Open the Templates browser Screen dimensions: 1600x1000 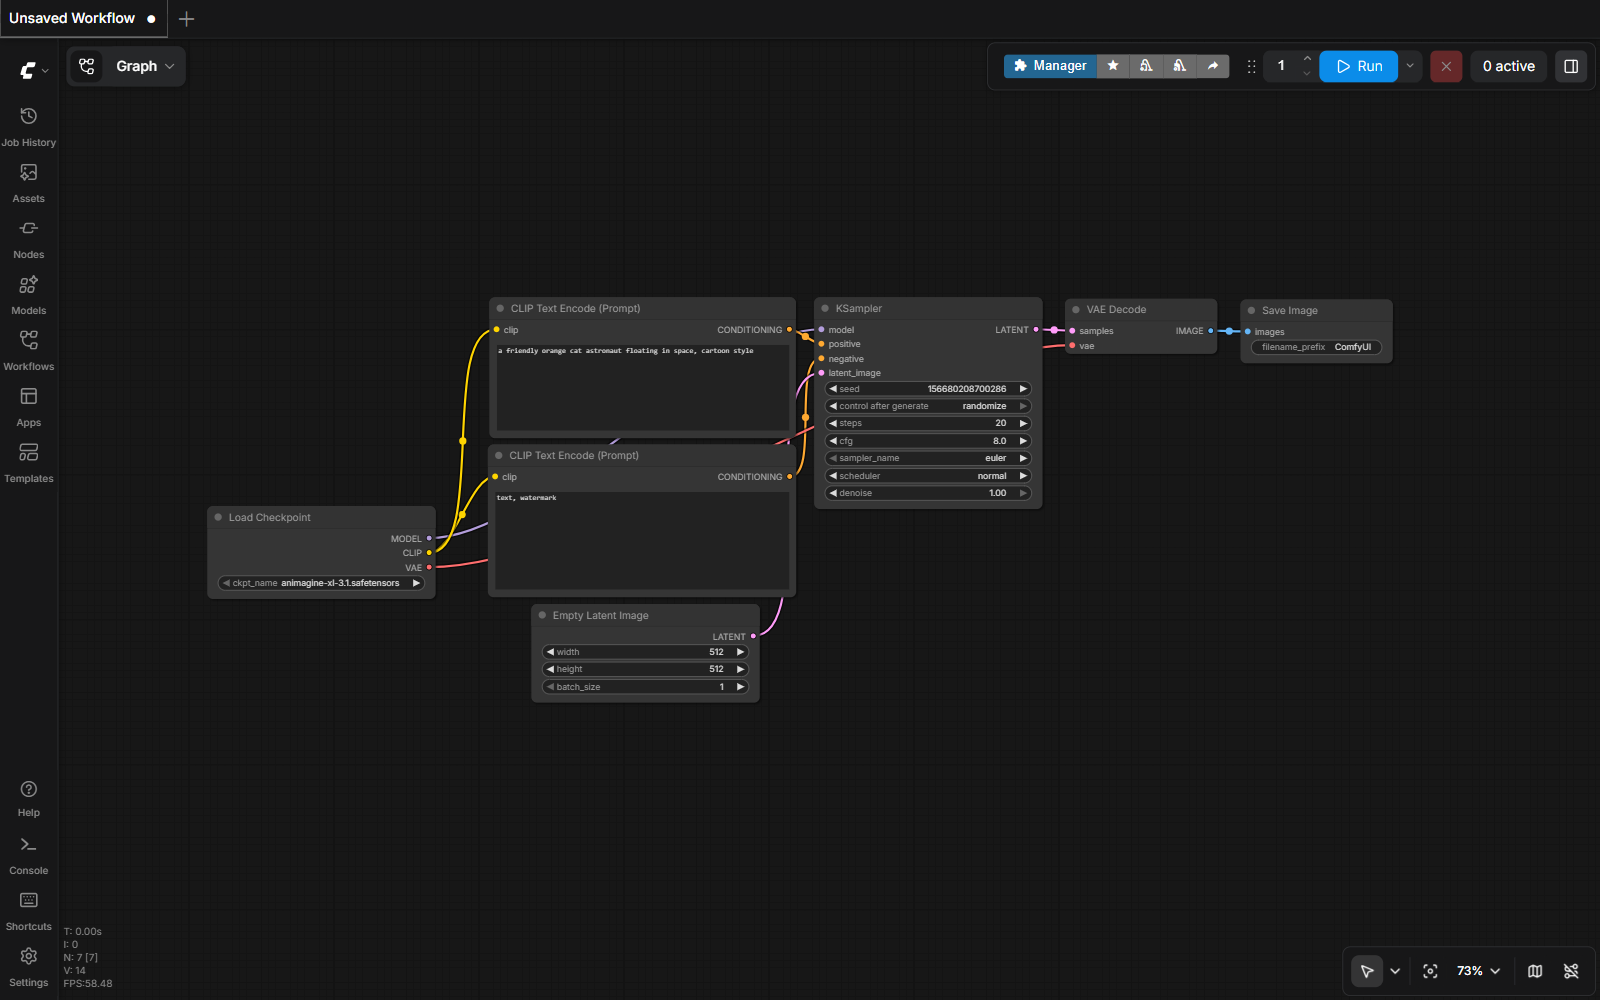28,463
